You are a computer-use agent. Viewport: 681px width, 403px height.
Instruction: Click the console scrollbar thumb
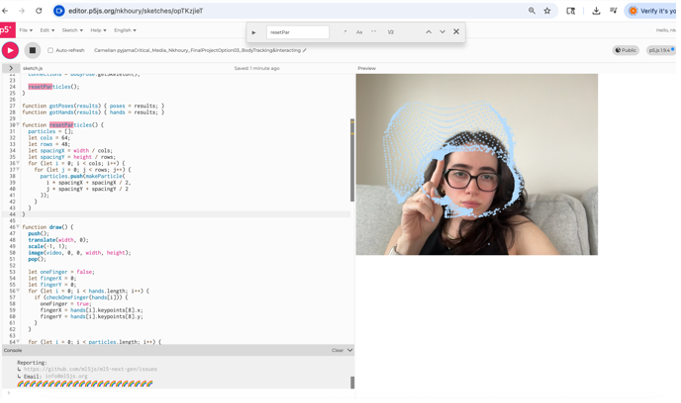click(x=352, y=382)
